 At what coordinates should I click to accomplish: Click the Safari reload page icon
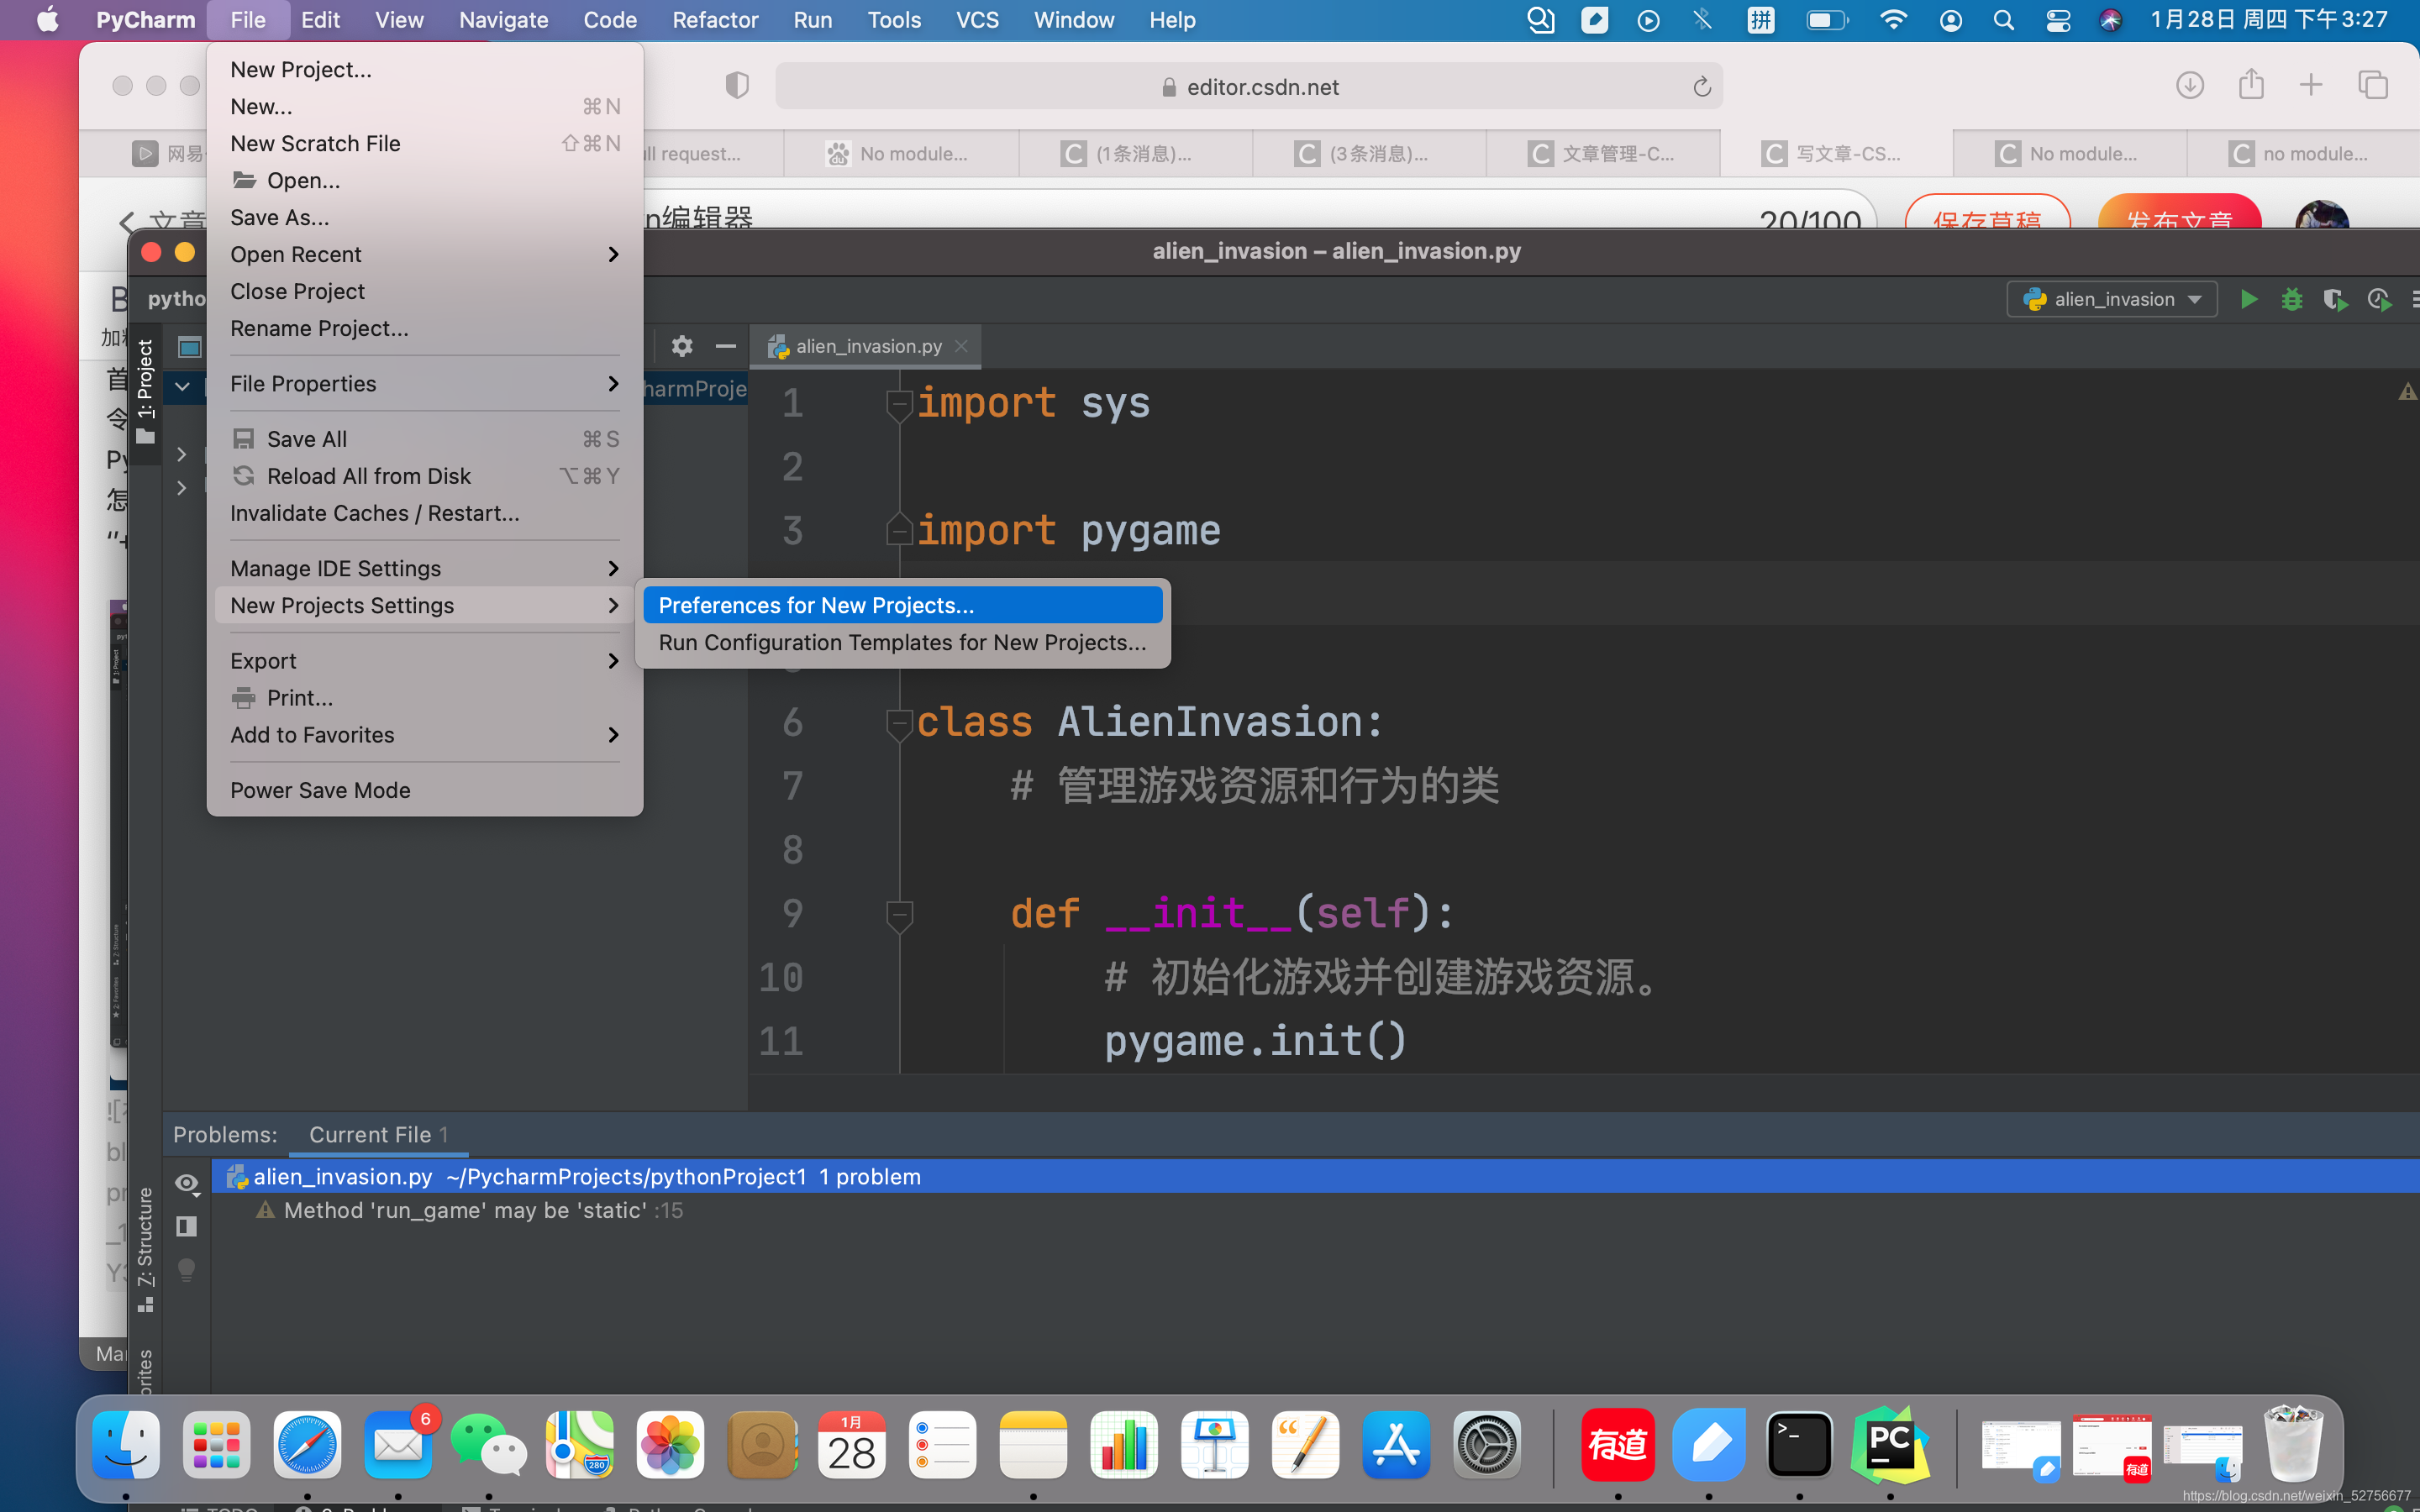click(x=1701, y=87)
